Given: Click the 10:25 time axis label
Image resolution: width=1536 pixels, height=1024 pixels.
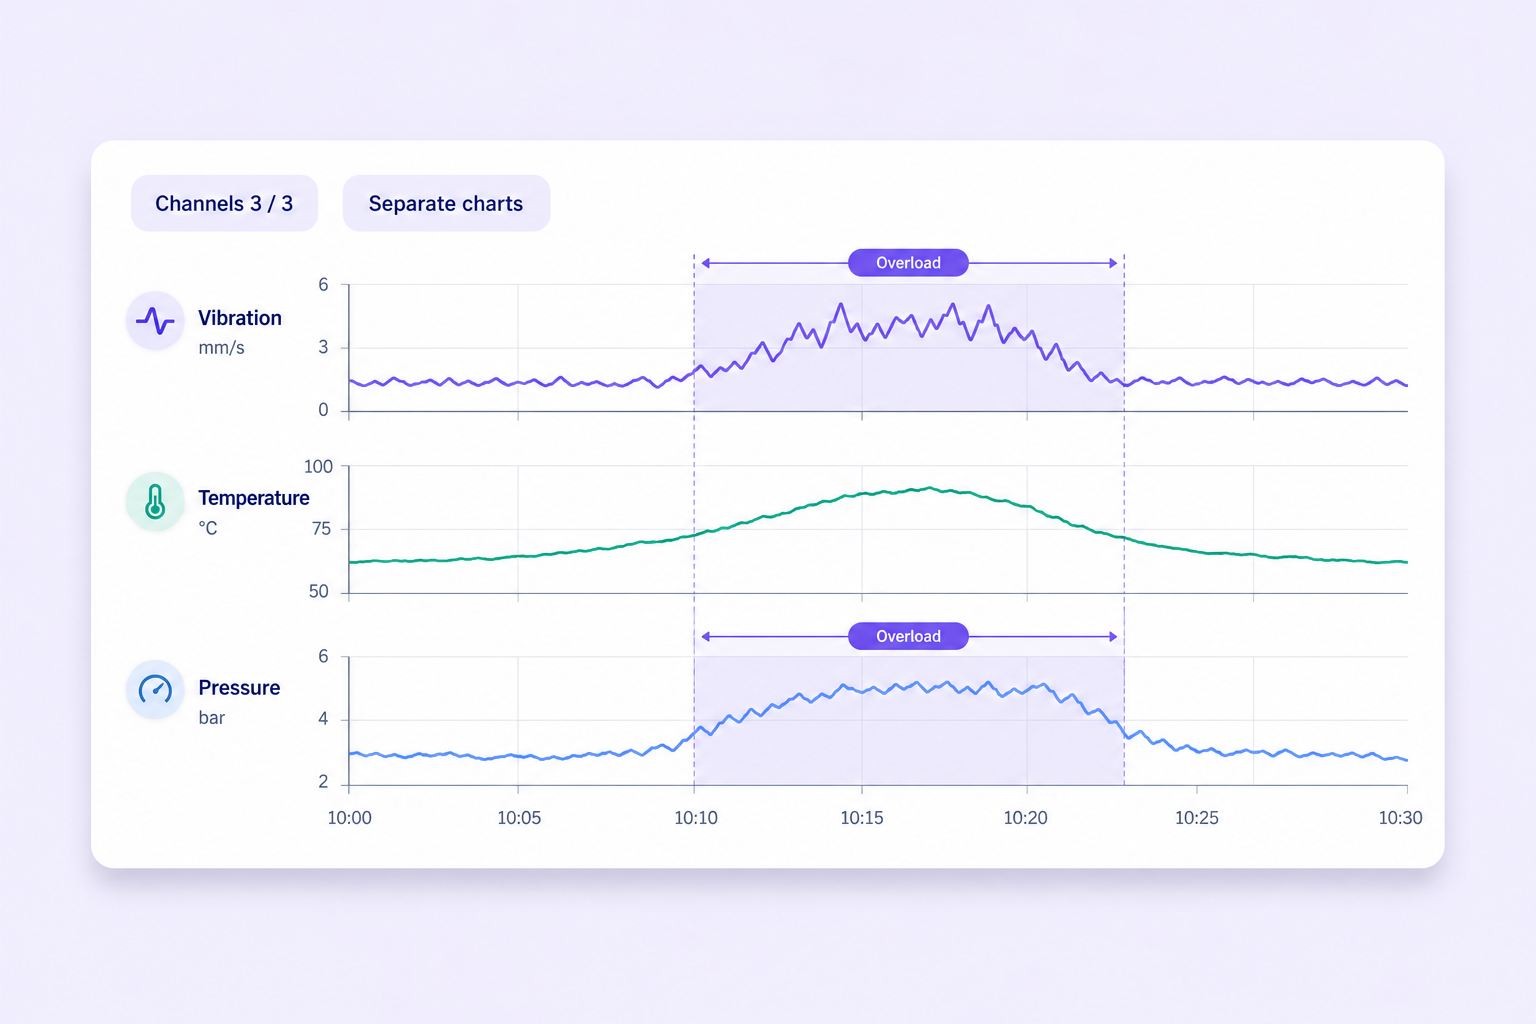Looking at the screenshot, I should click(x=1197, y=818).
